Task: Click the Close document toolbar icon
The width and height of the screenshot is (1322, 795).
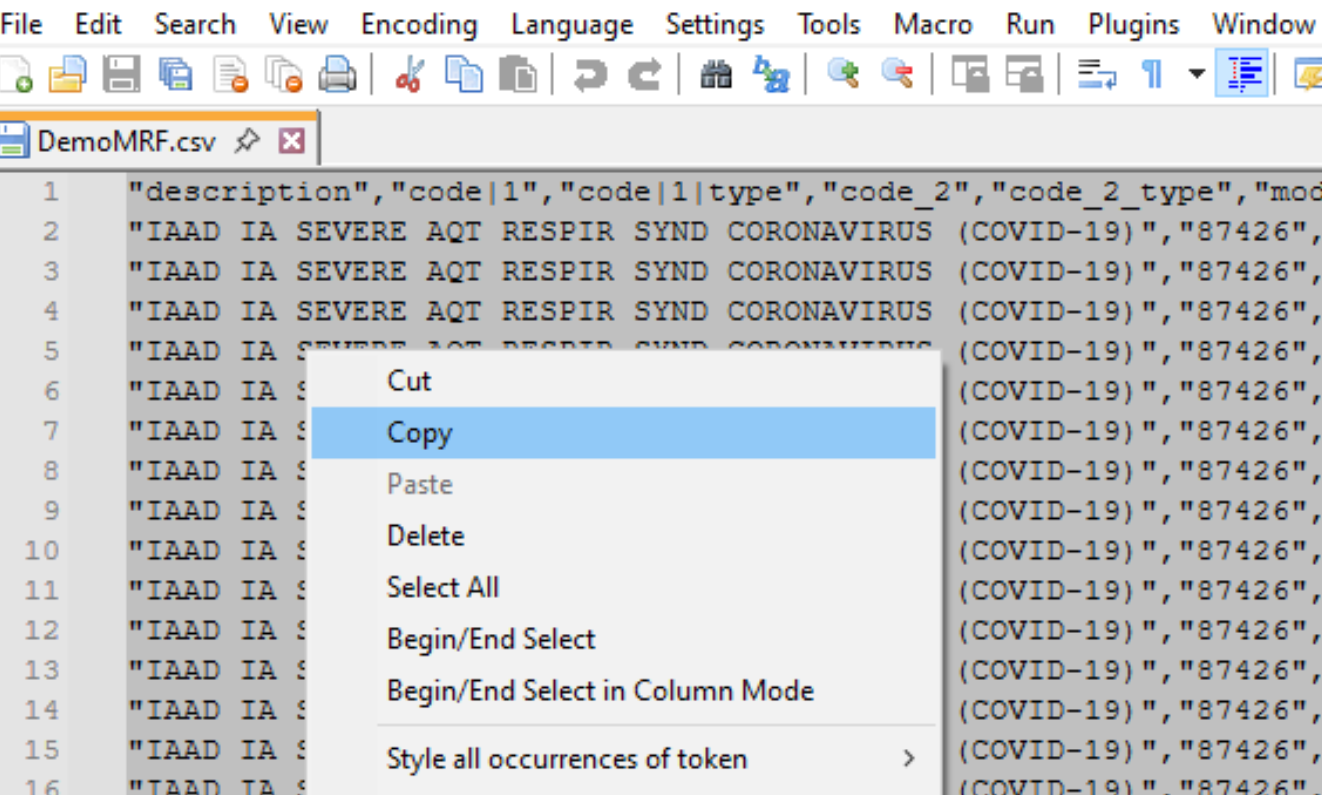Action: (230, 74)
